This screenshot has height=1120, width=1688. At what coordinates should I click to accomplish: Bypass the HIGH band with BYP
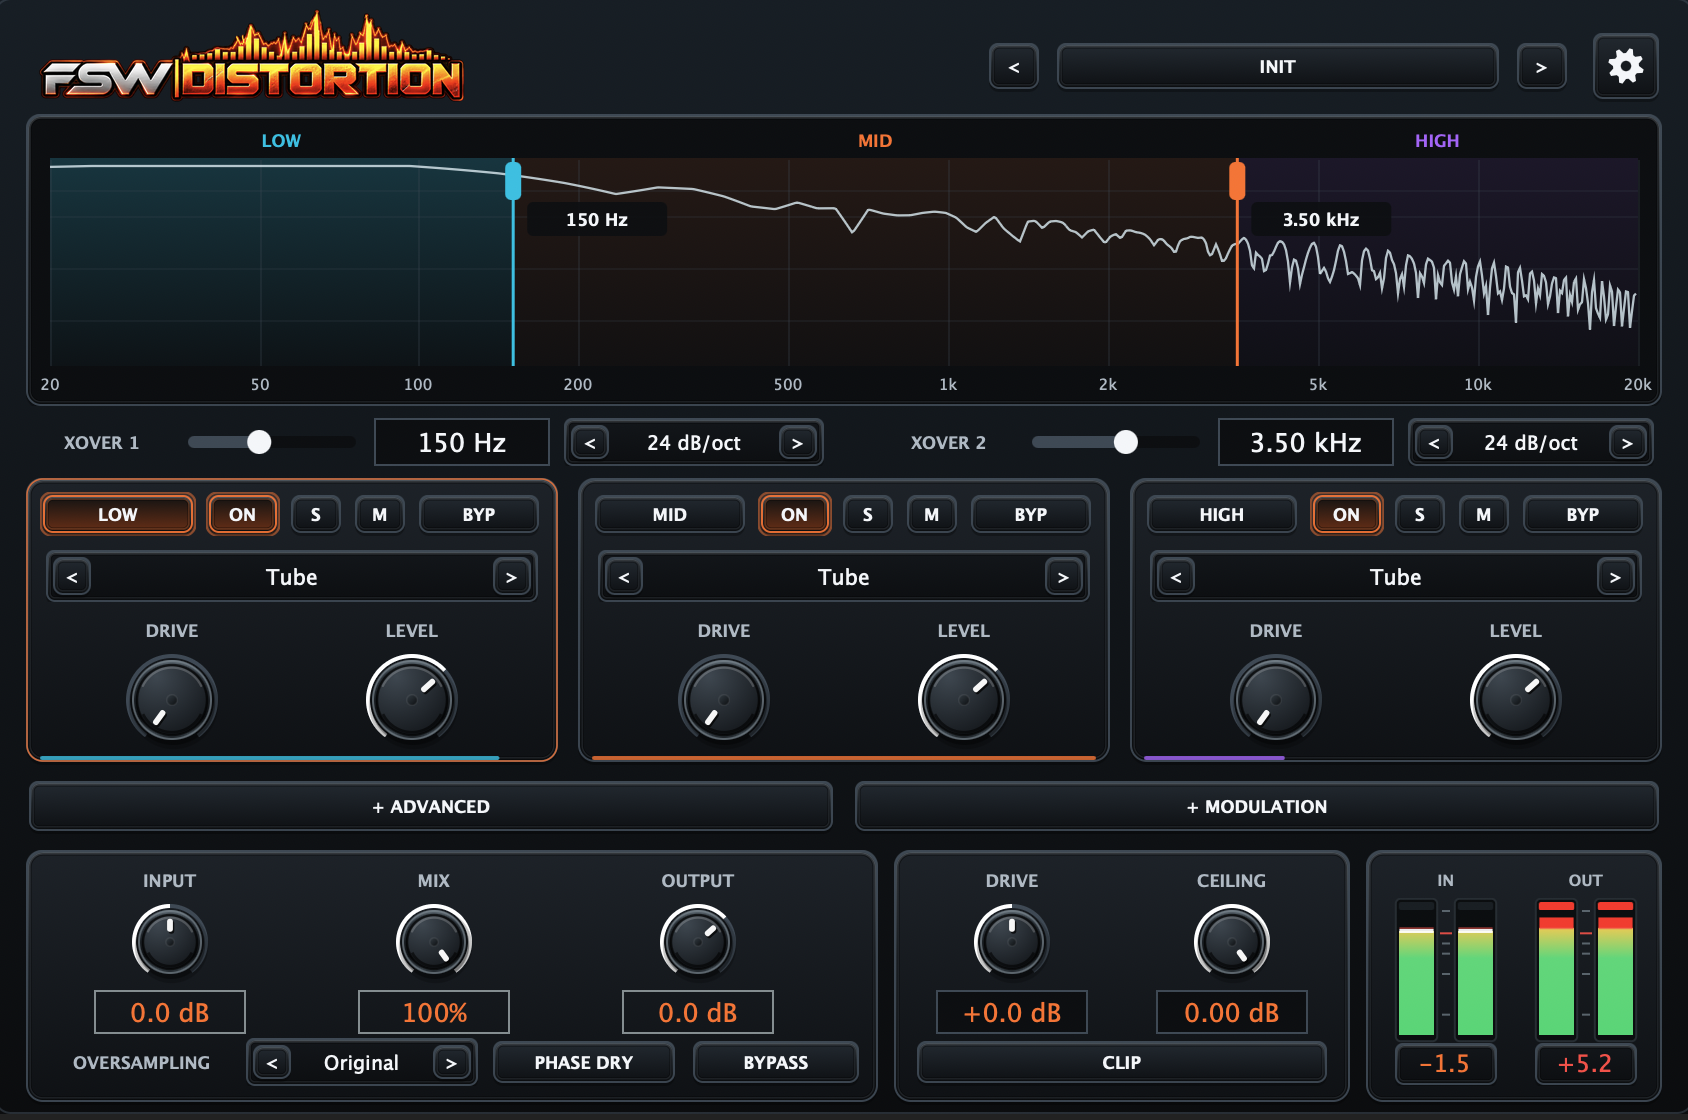tap(1583, 514)
